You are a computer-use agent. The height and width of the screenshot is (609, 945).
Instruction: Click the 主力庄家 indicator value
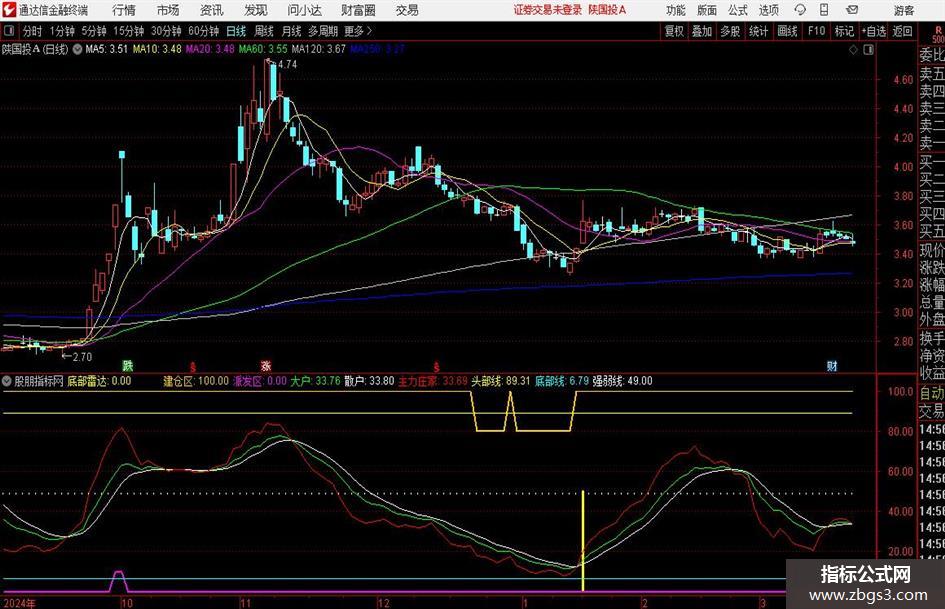click(x=433, y=381)
